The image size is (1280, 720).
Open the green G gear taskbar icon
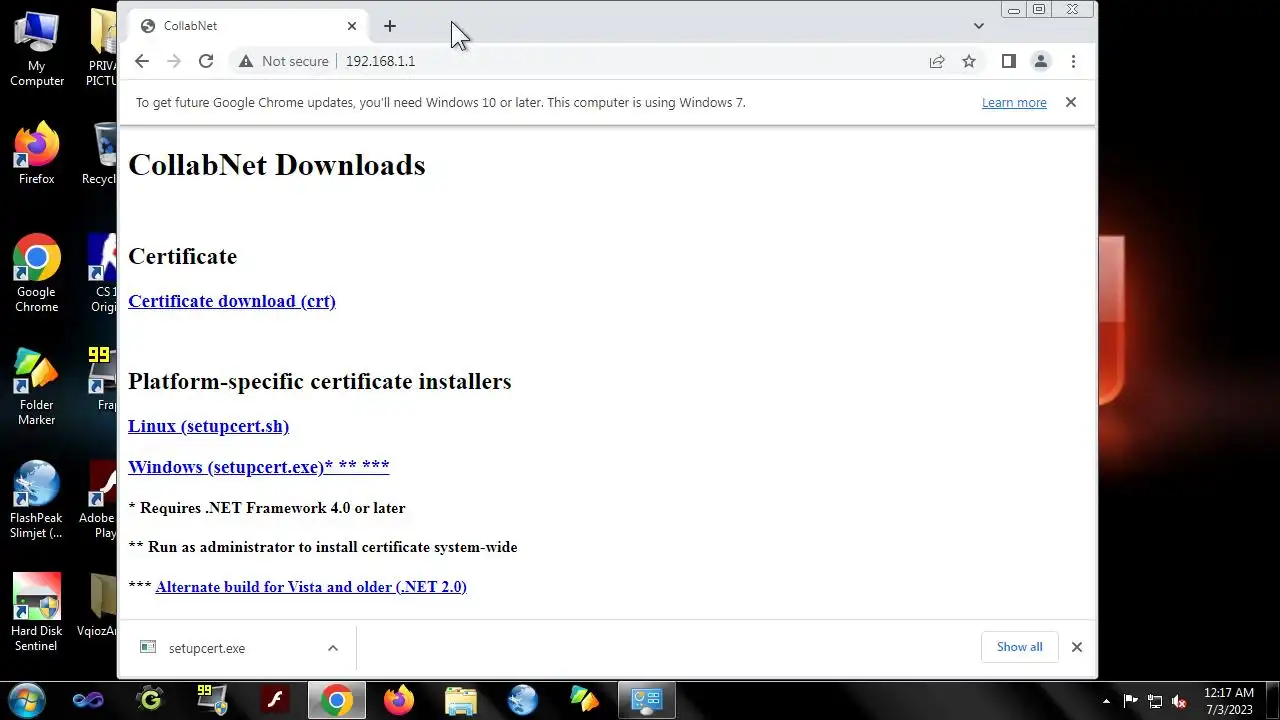pyautogui.click(x=151, y=700)
